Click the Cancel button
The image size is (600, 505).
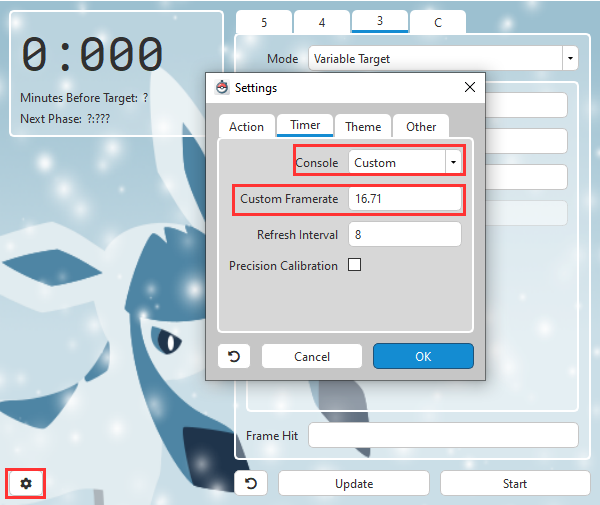click(311, 356)
